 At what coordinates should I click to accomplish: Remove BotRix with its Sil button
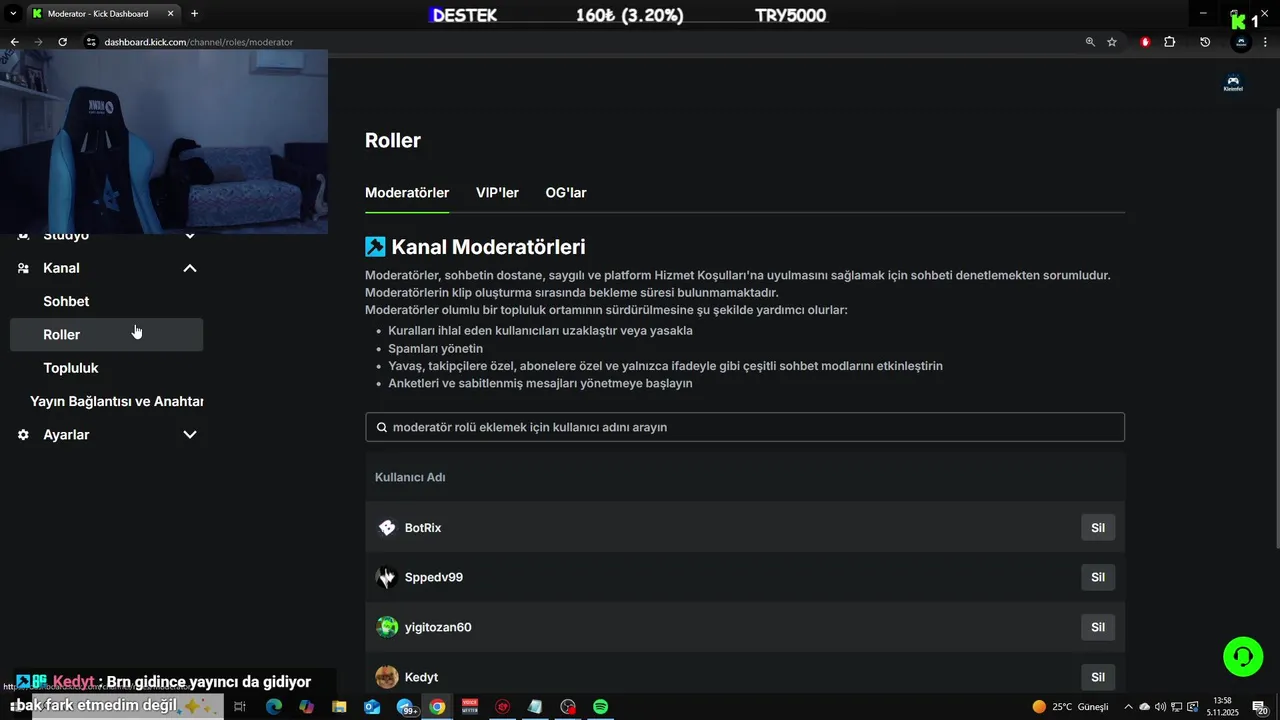[1098, 527]
